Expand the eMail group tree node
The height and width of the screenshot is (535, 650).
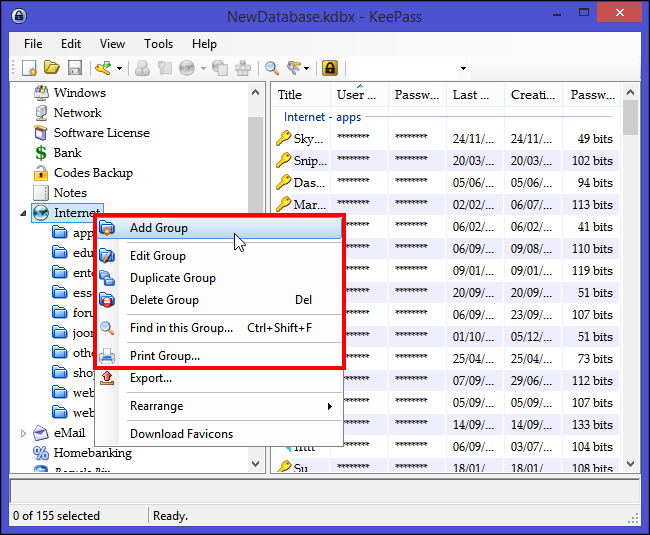24,433
